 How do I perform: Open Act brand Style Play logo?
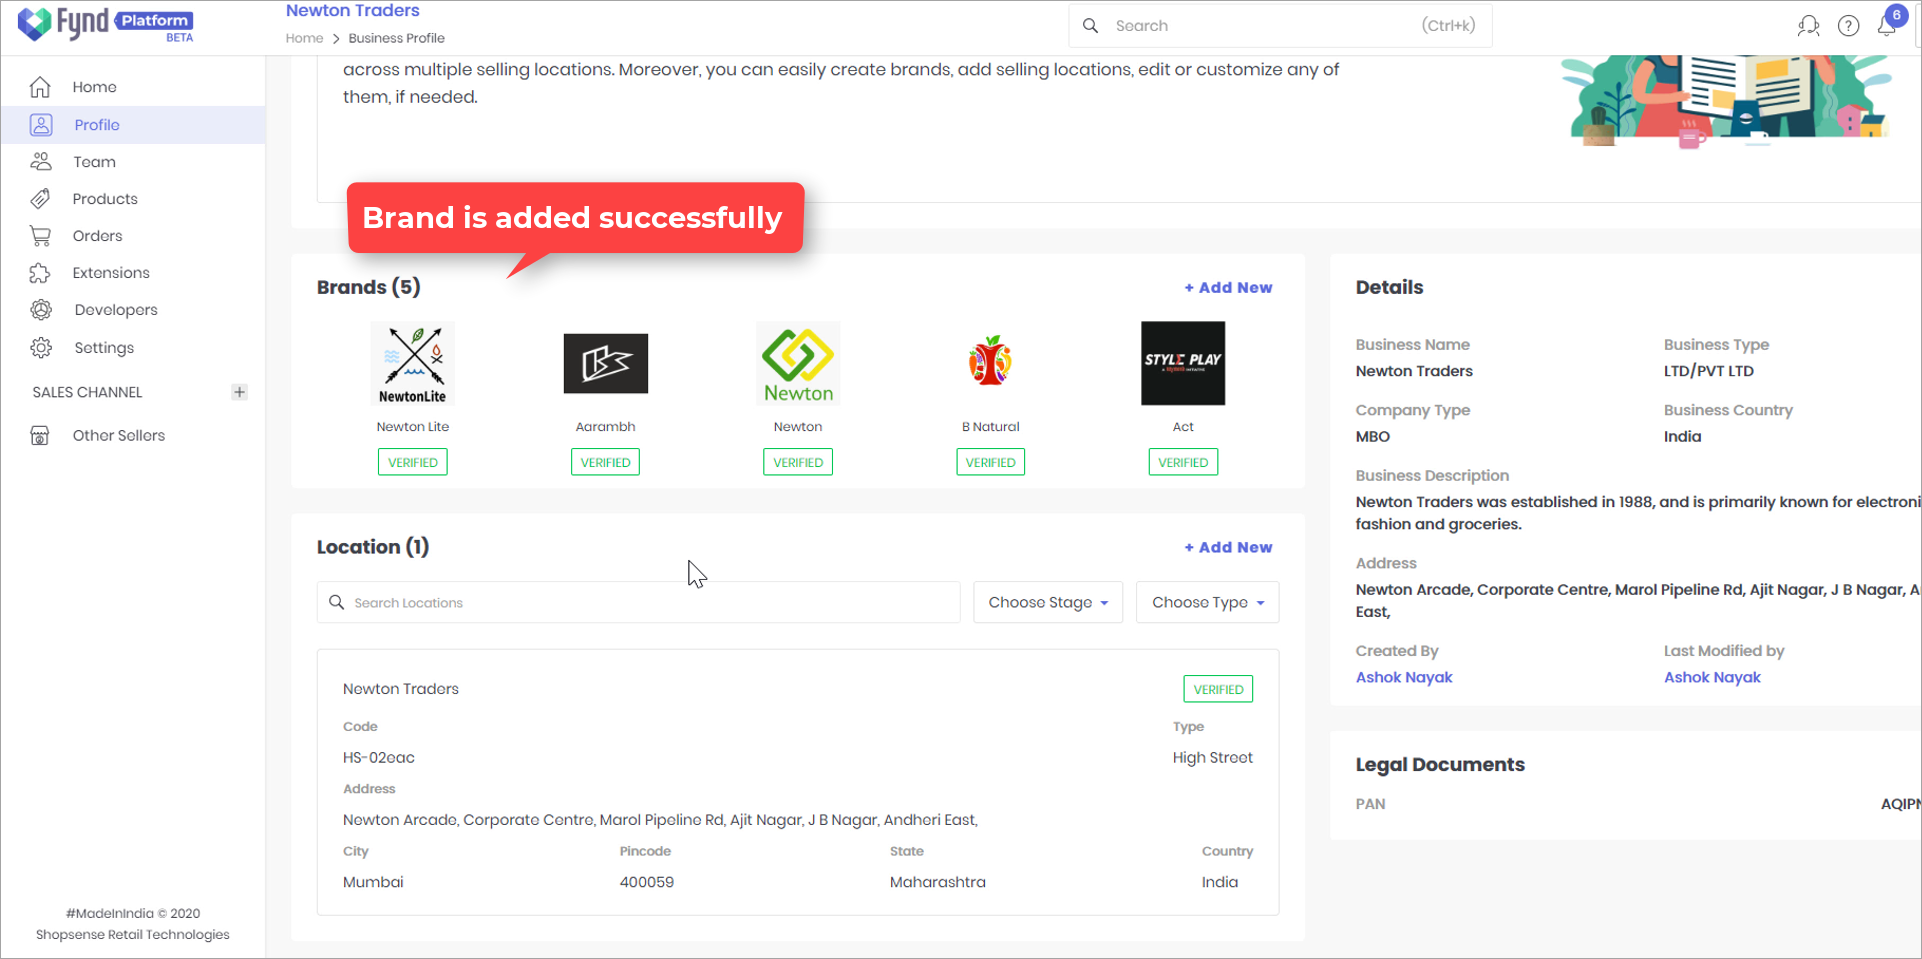point(1183,363)
